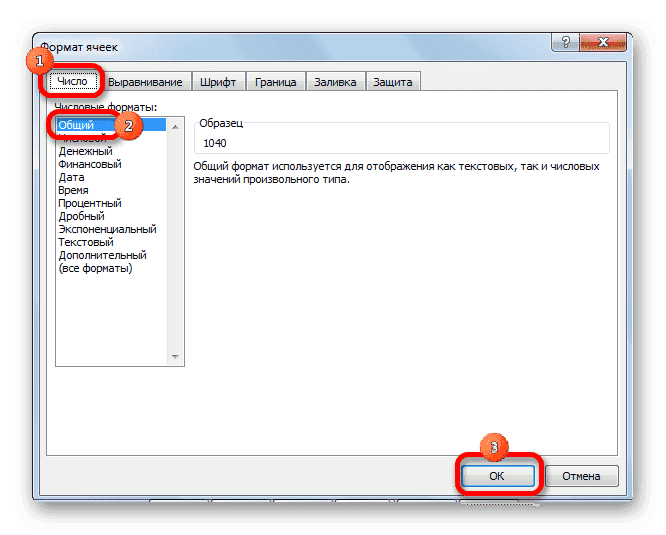Switch to the Число tab
This screenshot has height=535, width=666.
point(73,81)
